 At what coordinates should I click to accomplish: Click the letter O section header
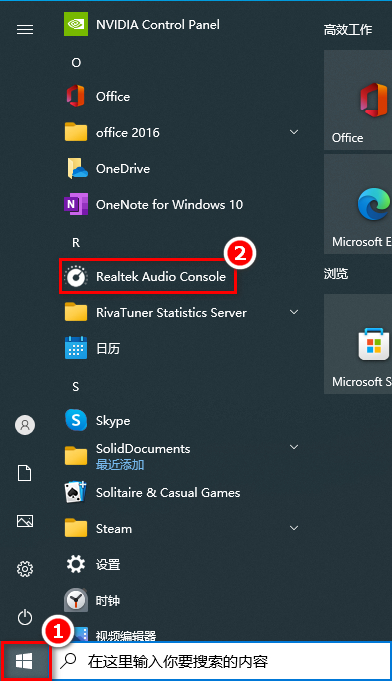coord(76,63)
